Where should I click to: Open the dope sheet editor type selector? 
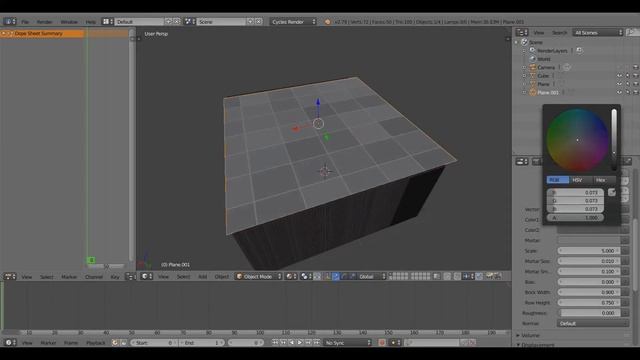(10, 276)
